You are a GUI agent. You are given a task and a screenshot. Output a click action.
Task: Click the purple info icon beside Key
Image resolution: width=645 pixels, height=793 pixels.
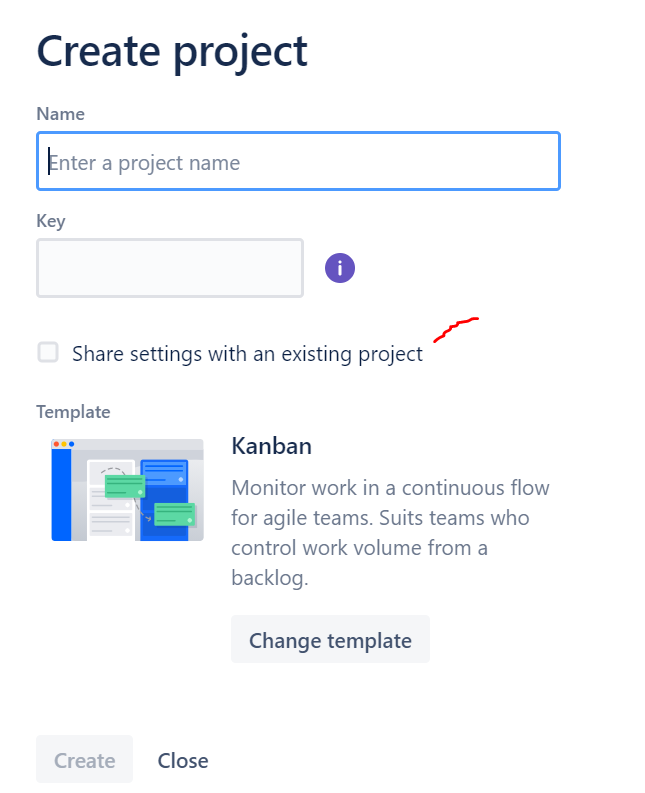(x=340, y=268)
